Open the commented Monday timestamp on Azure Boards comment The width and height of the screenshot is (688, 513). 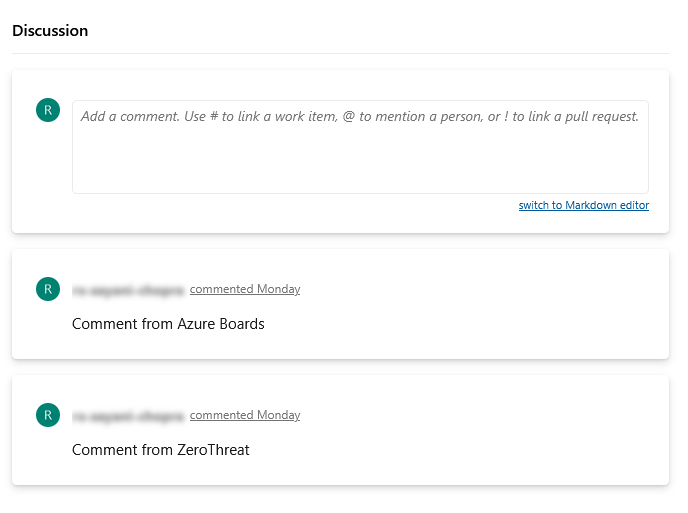(245, 289)
